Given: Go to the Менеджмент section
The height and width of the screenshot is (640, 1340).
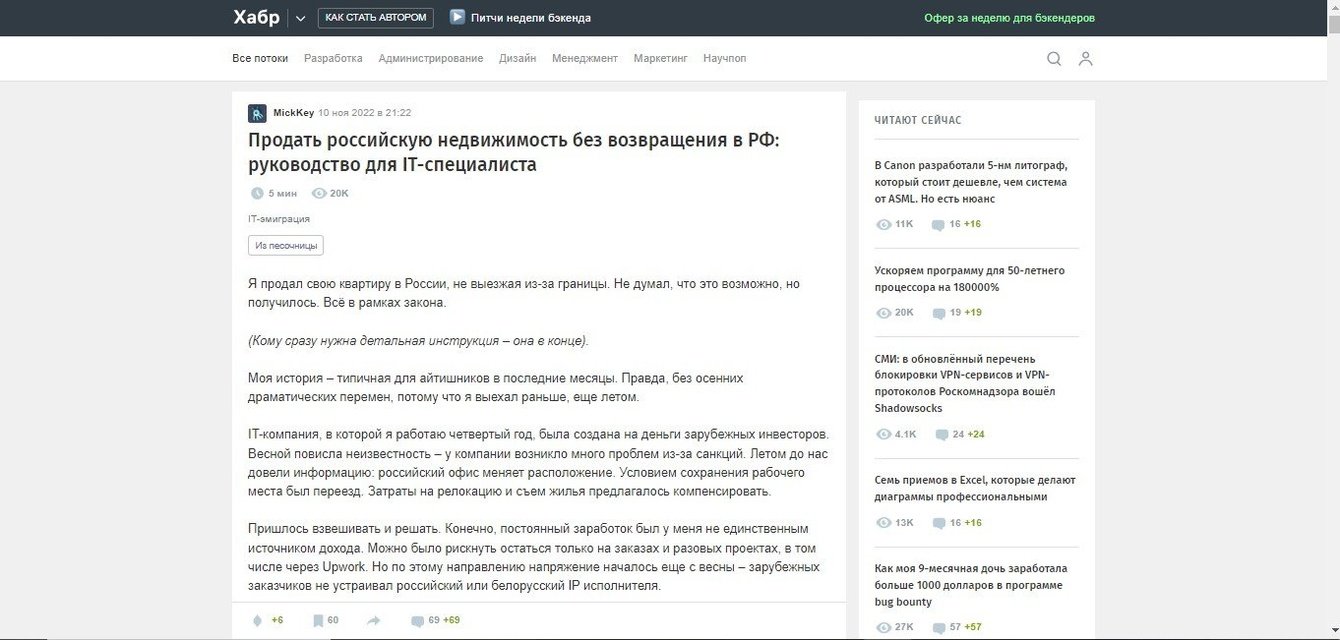Looking at the screenshot, I should pos(585,58).
